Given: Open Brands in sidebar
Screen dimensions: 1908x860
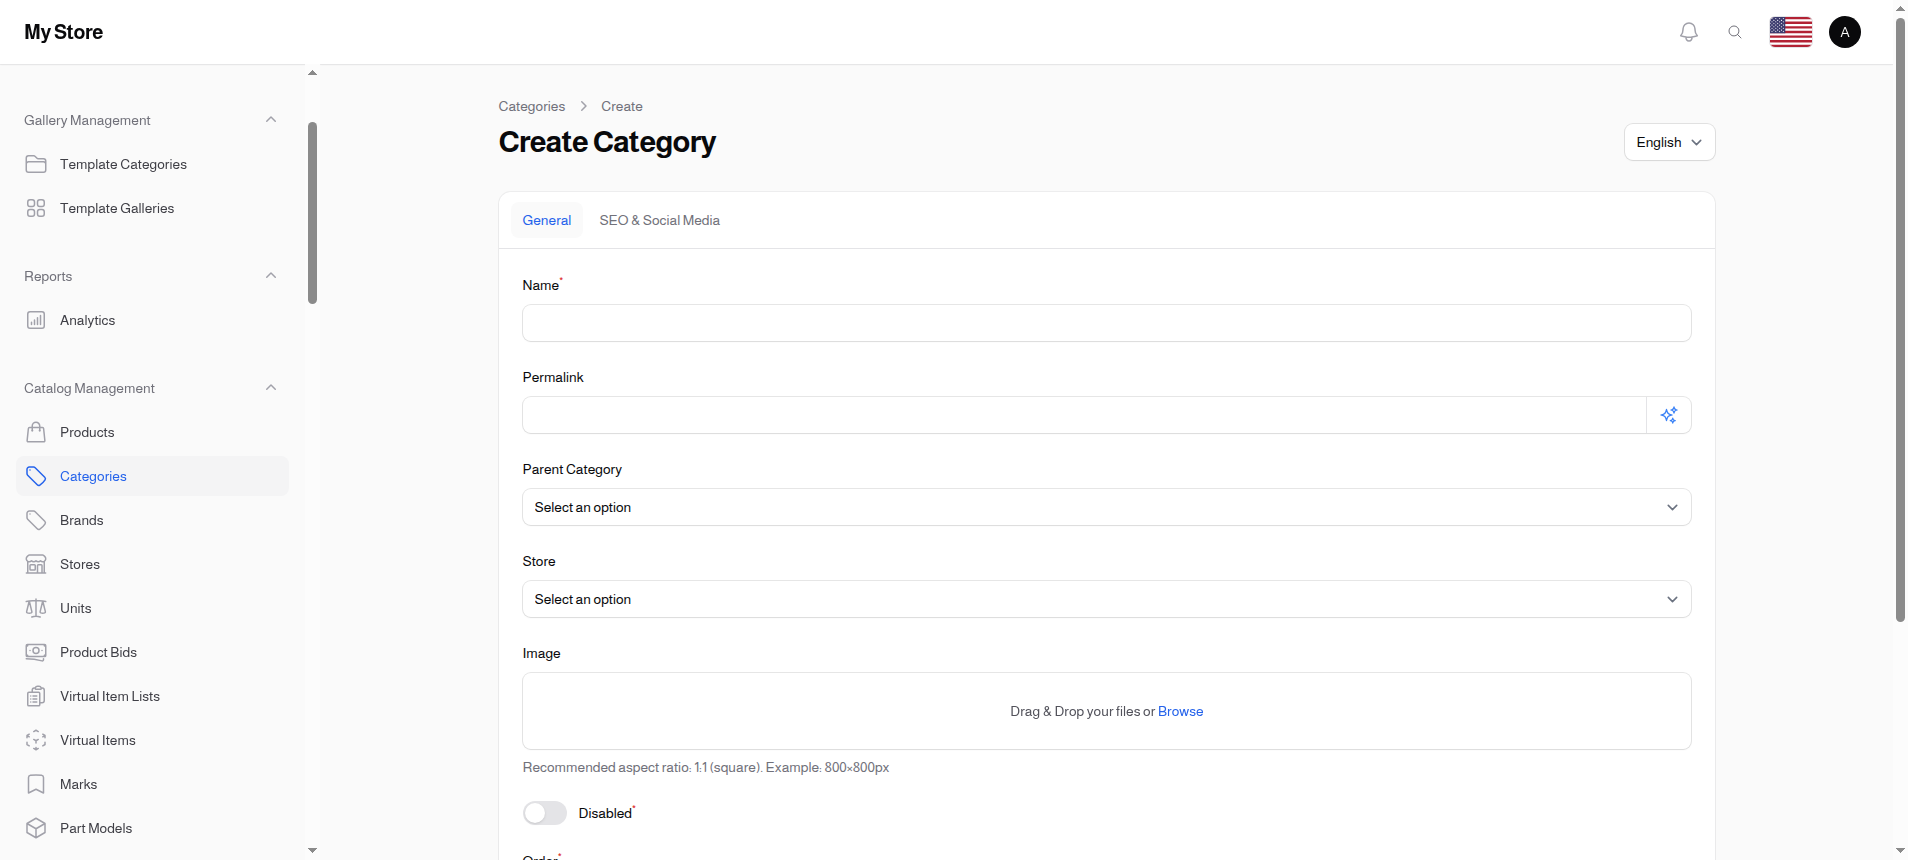Looking at the screenshot, I should 152,520.
